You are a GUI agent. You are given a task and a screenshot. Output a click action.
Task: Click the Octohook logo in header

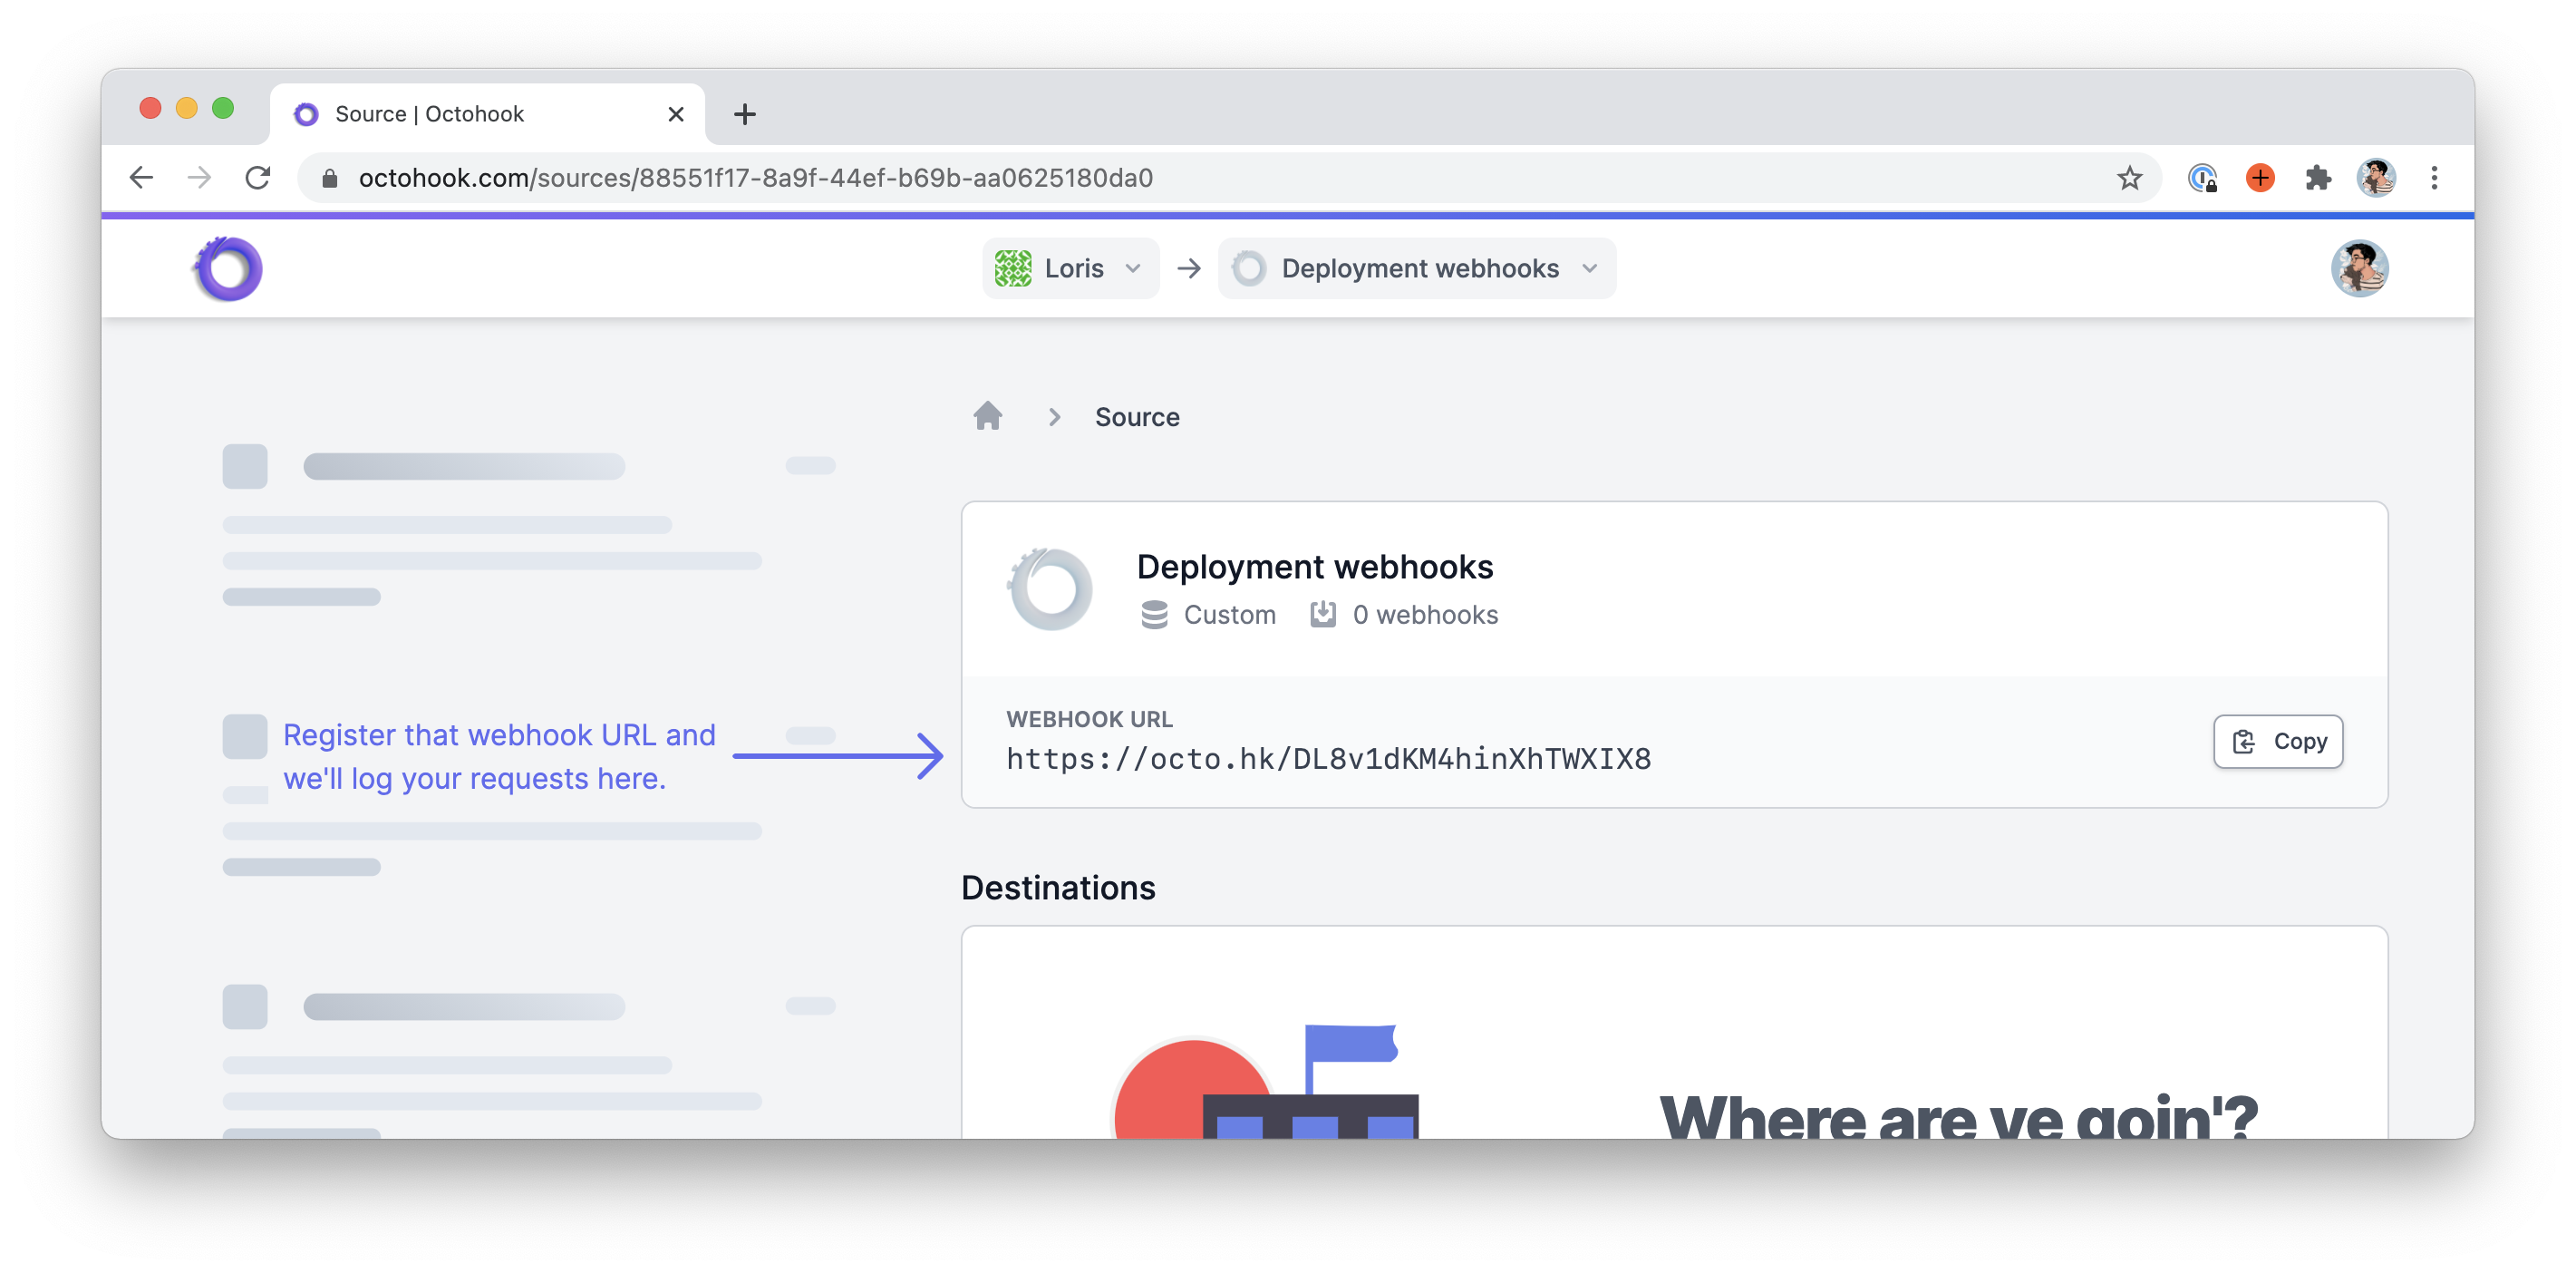(x=228, y=268)
